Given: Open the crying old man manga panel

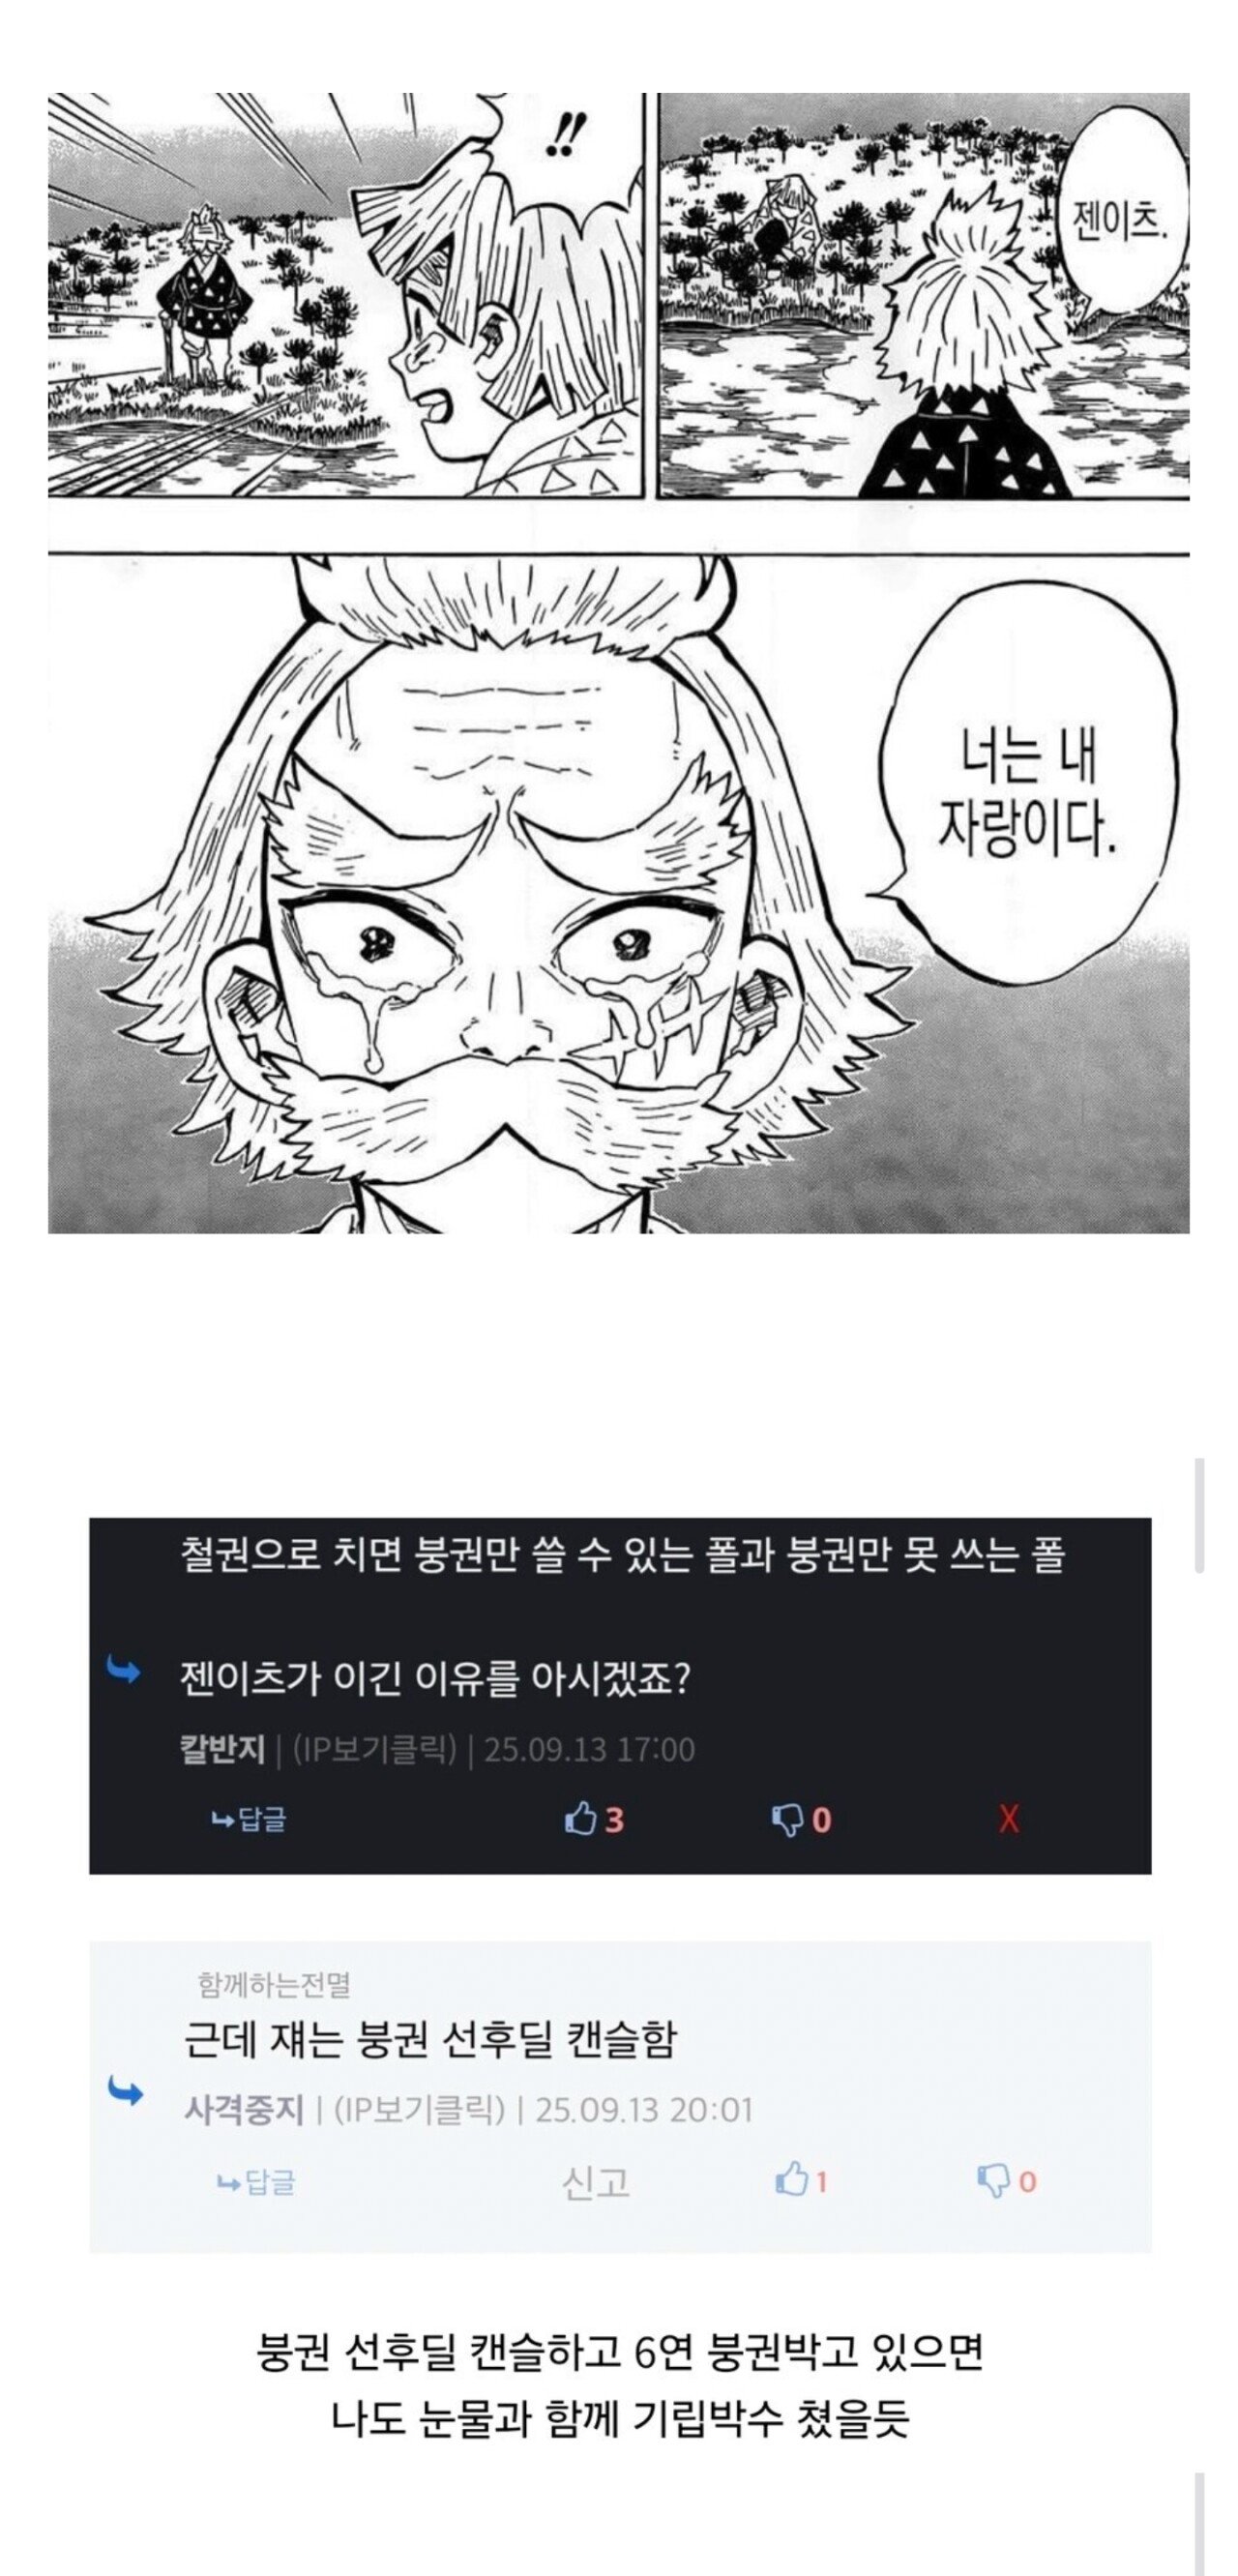Looking at the screenshot, I should coord(619,893).
